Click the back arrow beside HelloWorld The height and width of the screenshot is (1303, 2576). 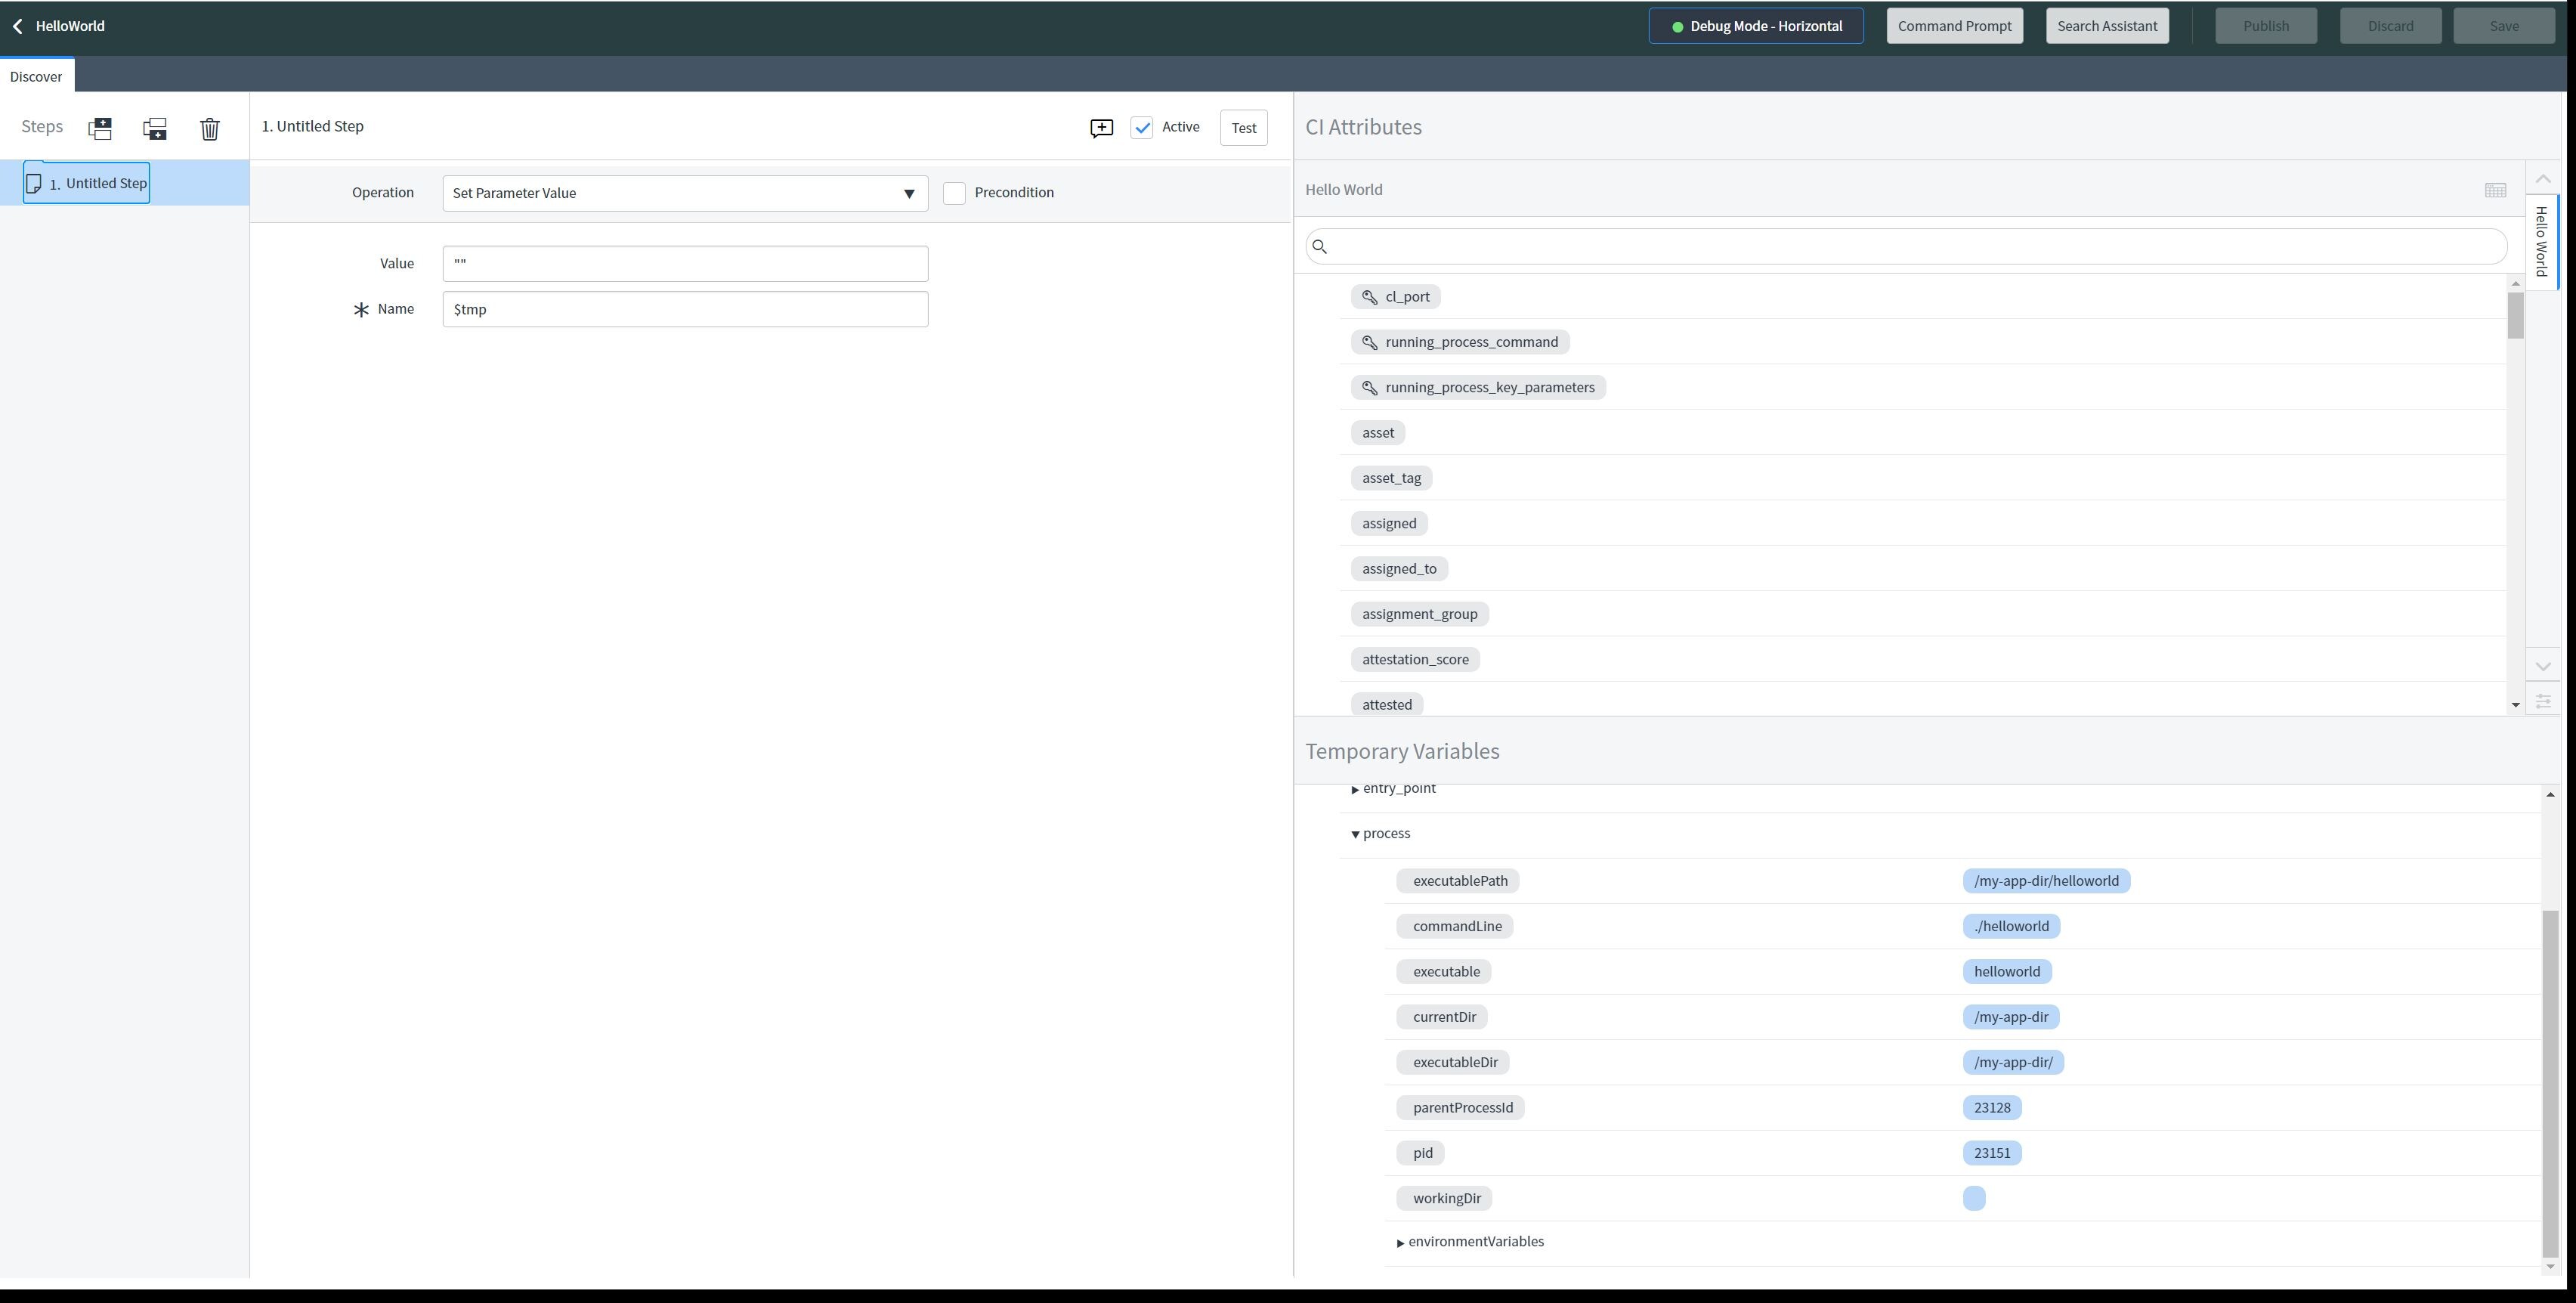pos(17,25)
